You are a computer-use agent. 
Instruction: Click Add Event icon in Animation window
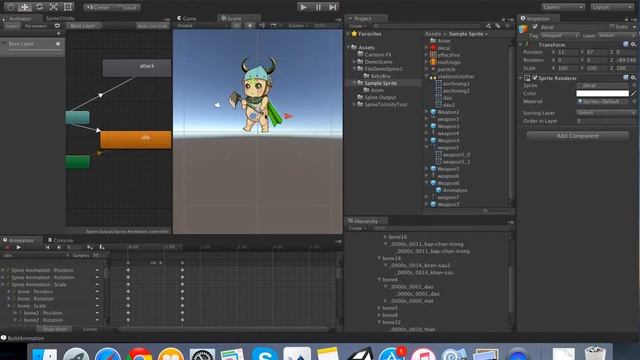point(102,247)
